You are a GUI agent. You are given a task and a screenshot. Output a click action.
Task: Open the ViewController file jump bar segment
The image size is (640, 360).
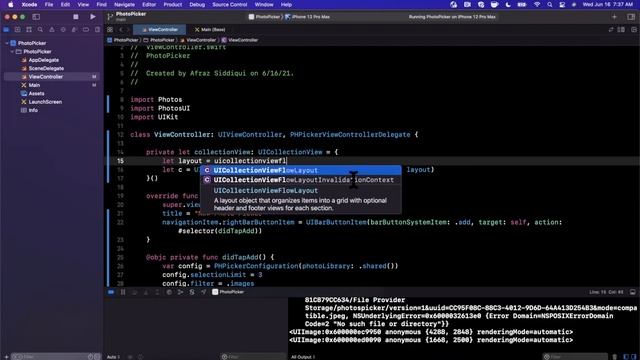pos(198,40)
